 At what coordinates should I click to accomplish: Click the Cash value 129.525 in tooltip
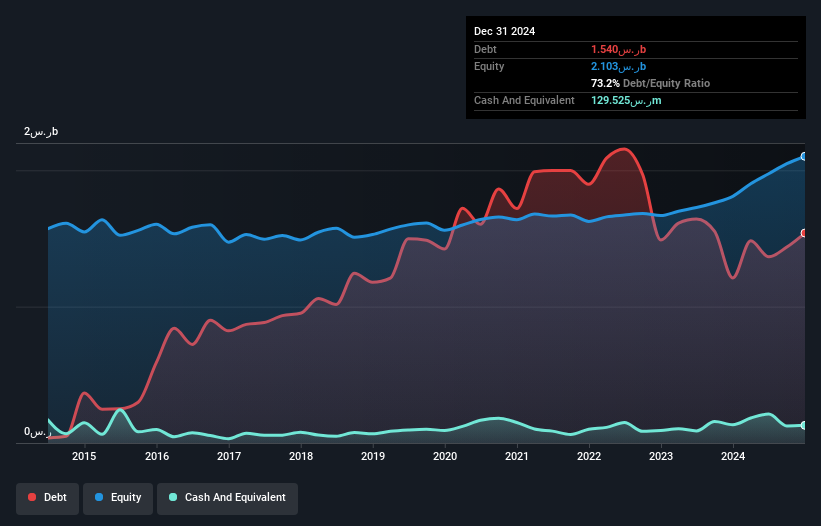tap(626, 100)
